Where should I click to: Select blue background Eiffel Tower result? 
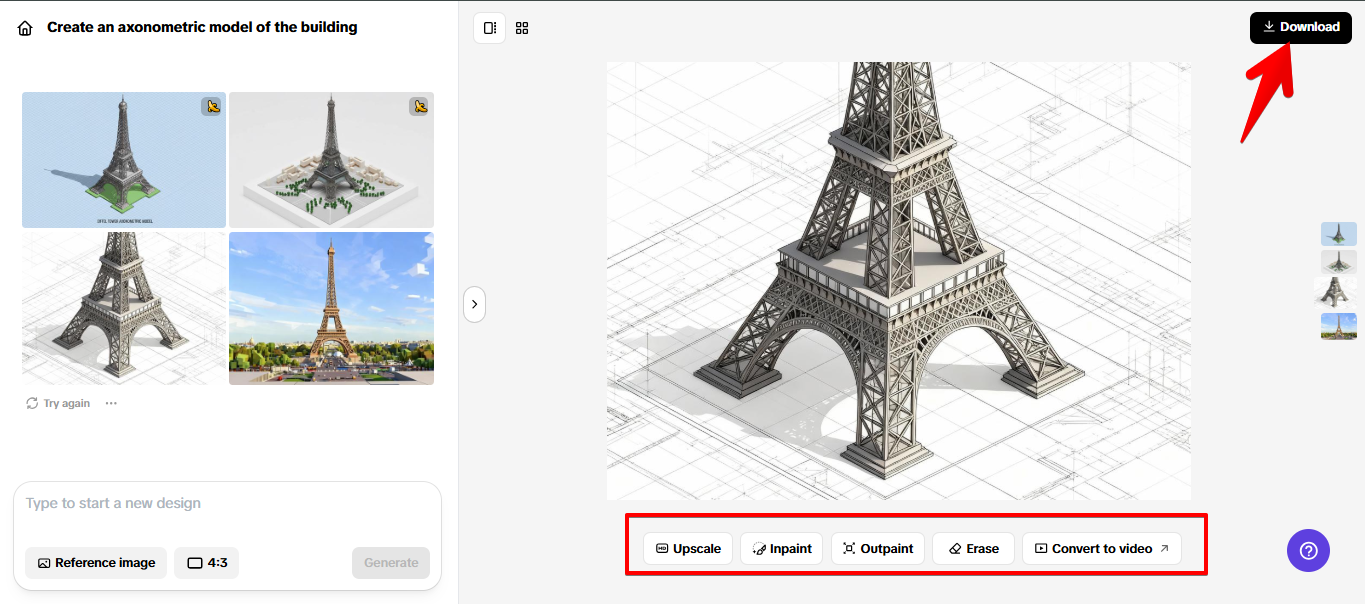click(x=123, y=160)
